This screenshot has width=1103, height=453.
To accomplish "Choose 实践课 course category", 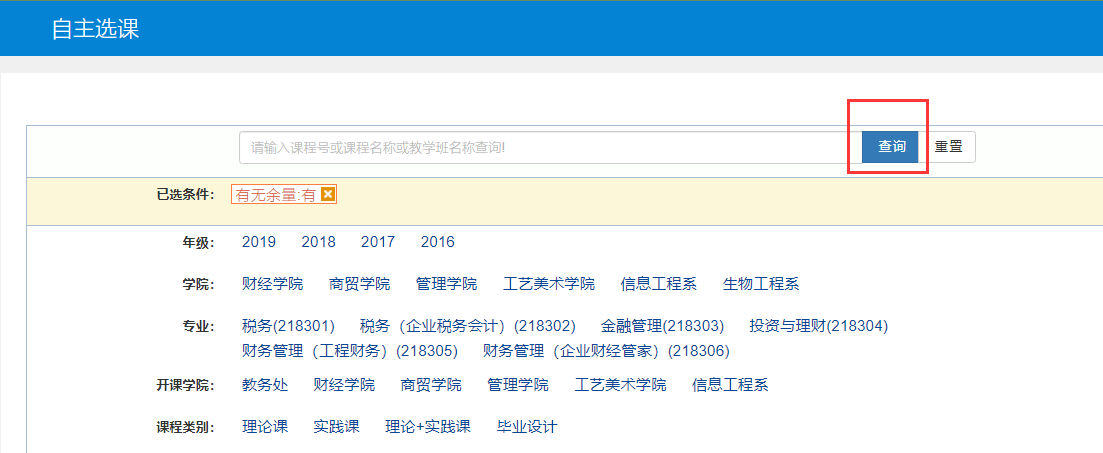I will (x=336, y=427).
